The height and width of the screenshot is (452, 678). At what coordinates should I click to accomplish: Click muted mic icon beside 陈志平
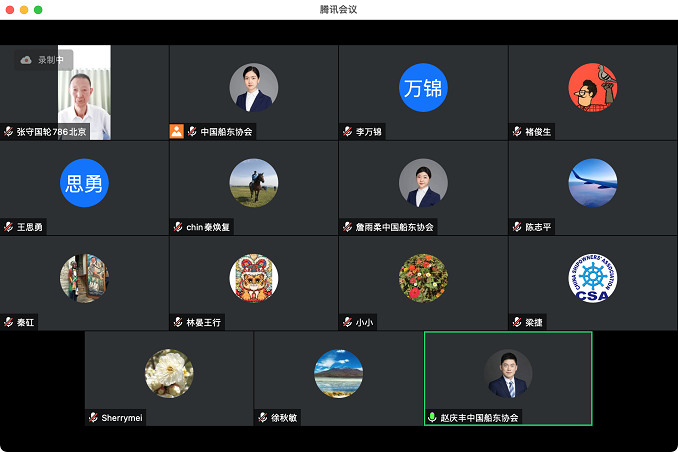point(517,227)
